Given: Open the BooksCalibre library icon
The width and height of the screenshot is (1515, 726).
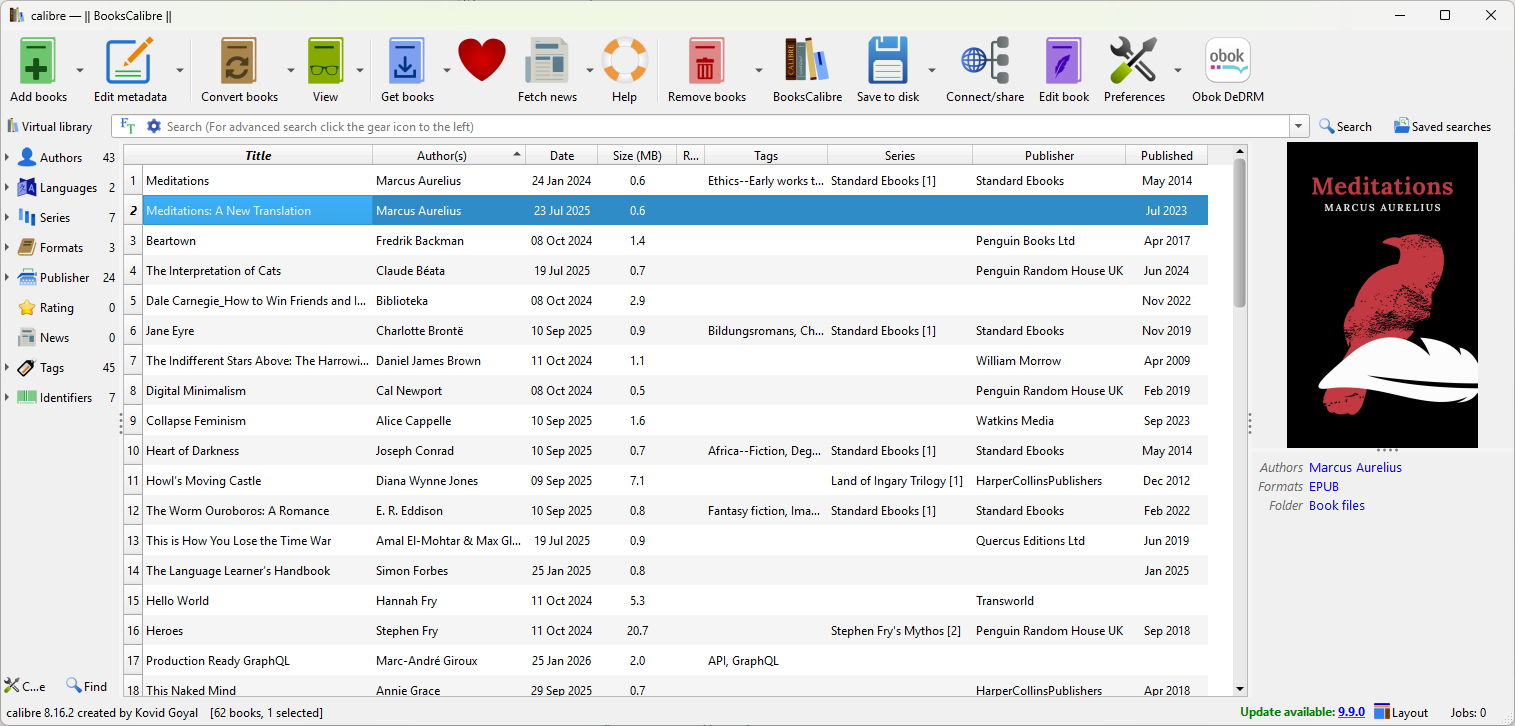Looking at the screenshot, I should click(x=807, y=61).
